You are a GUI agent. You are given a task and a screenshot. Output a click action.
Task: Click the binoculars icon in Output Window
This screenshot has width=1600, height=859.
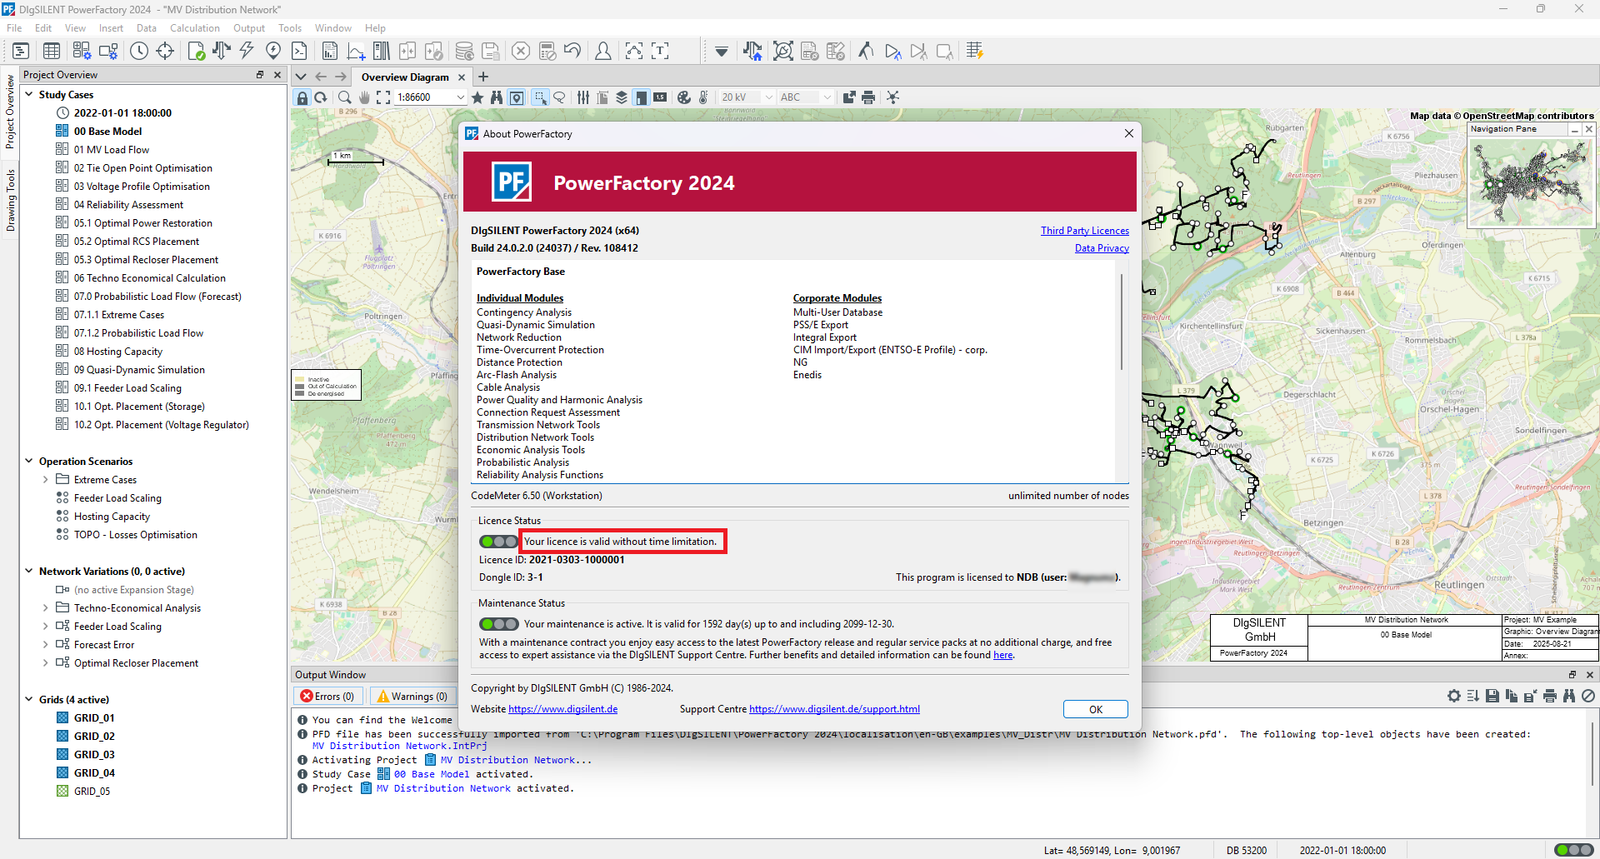tap(1569, 696)
